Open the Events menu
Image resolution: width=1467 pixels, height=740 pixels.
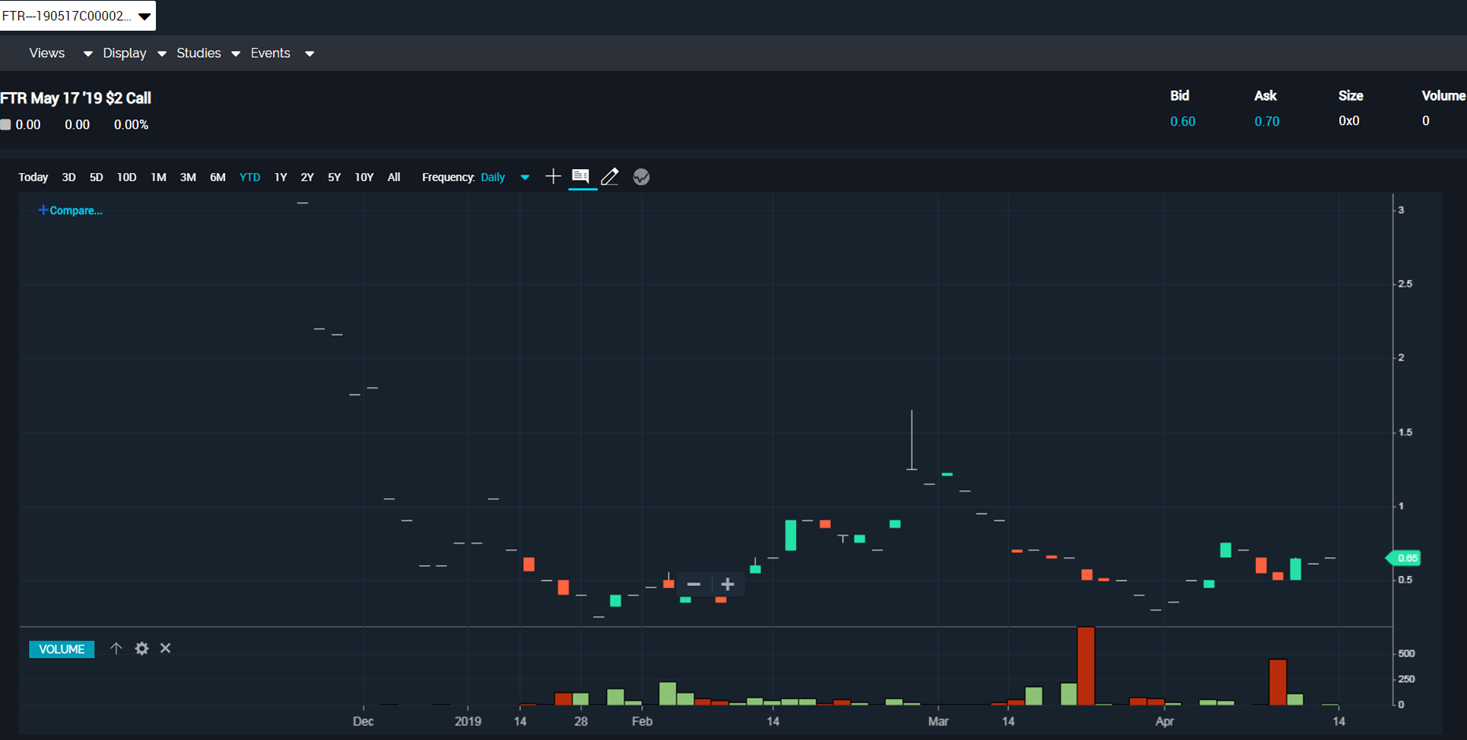click(281, 54)
